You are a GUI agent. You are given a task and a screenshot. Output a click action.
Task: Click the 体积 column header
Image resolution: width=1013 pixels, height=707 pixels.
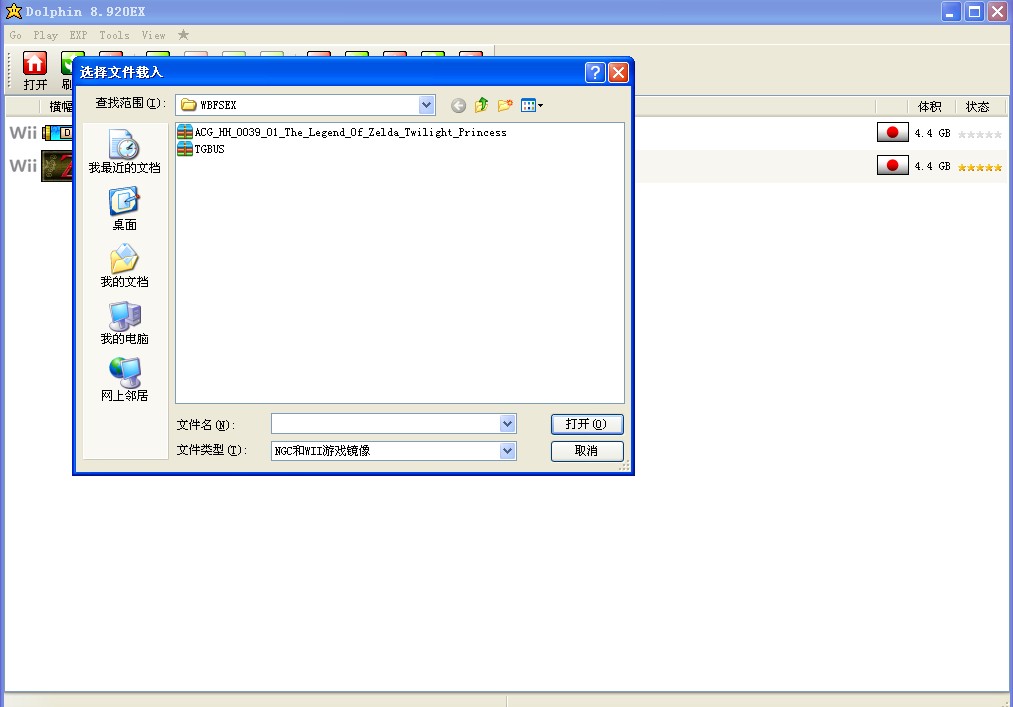click(x=929, y=107)
